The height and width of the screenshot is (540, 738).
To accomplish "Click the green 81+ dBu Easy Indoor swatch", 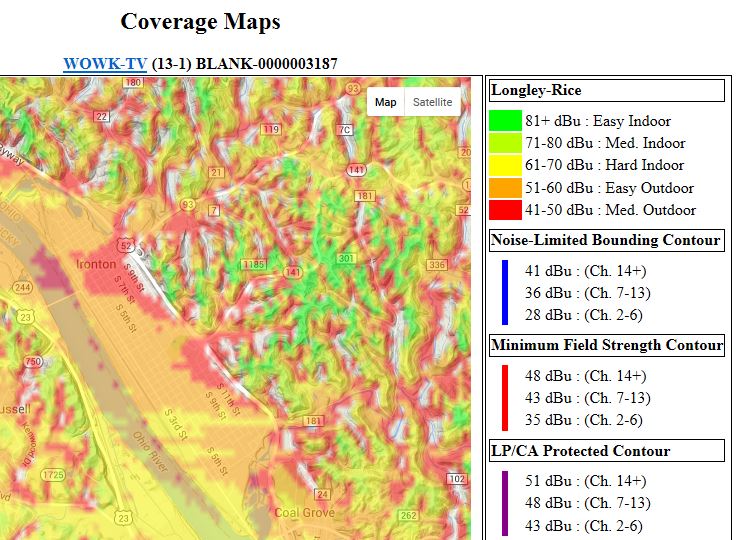I will (505, 121).
